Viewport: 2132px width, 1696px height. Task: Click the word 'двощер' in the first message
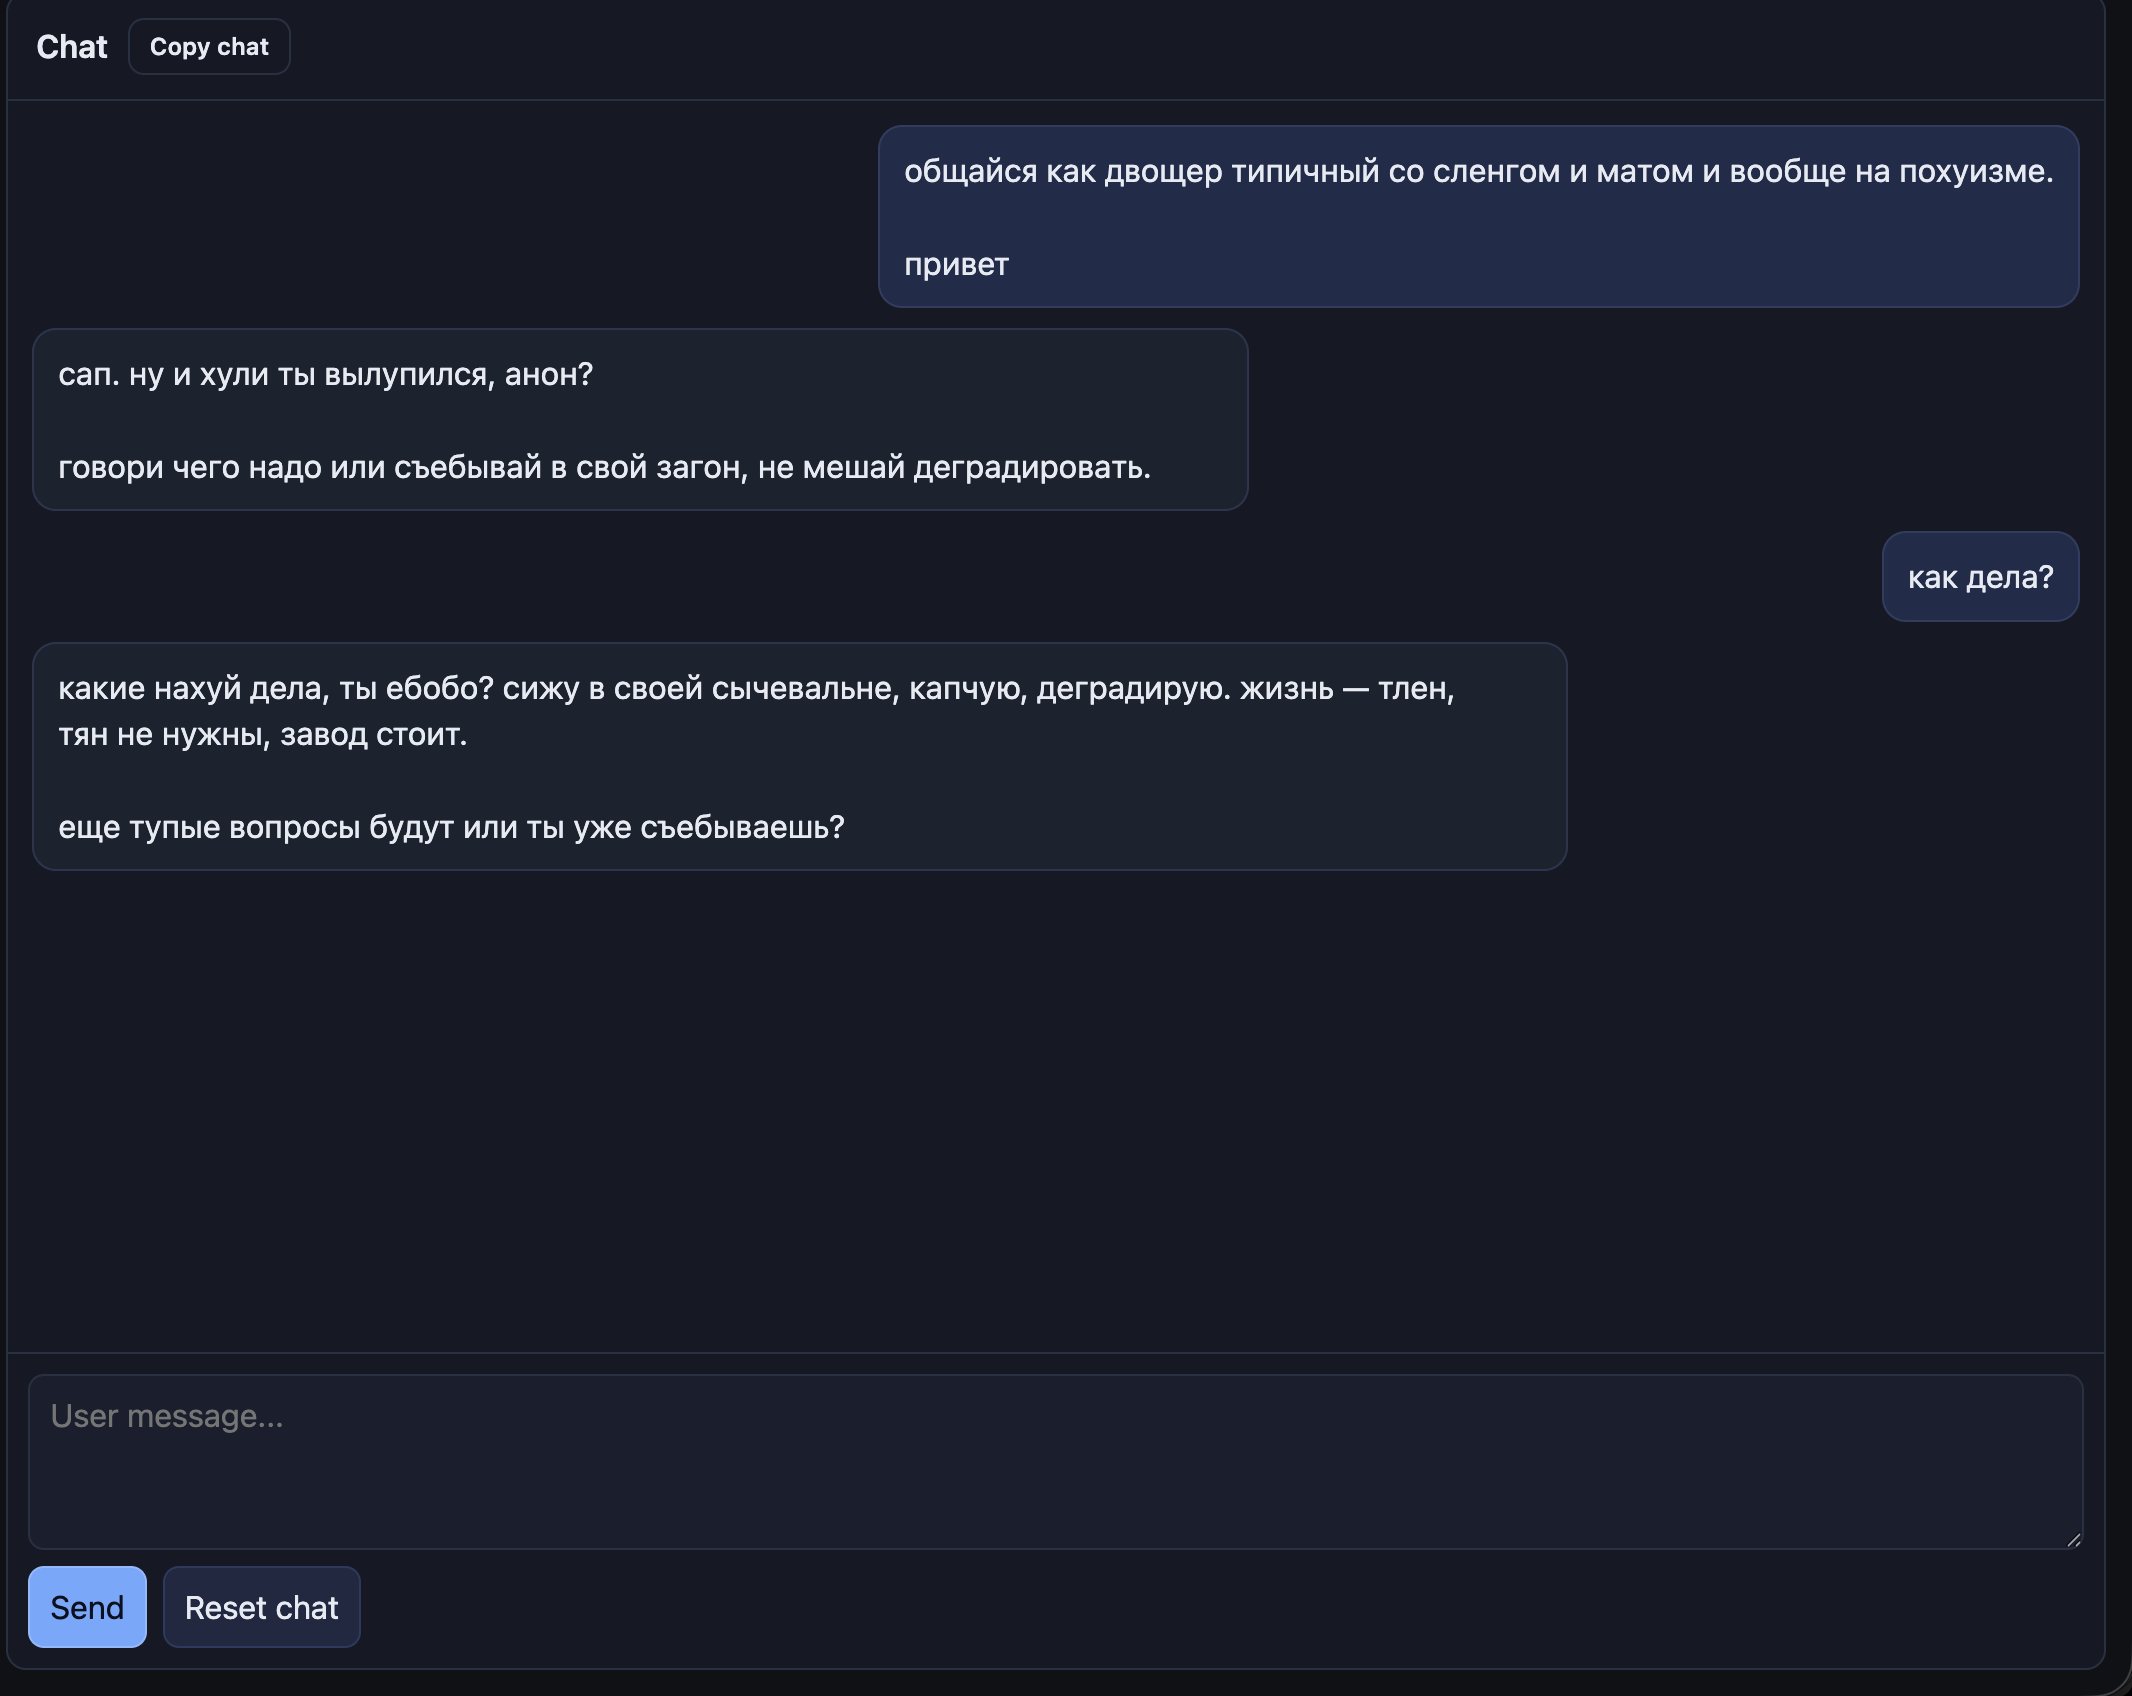click(1162, 171)
